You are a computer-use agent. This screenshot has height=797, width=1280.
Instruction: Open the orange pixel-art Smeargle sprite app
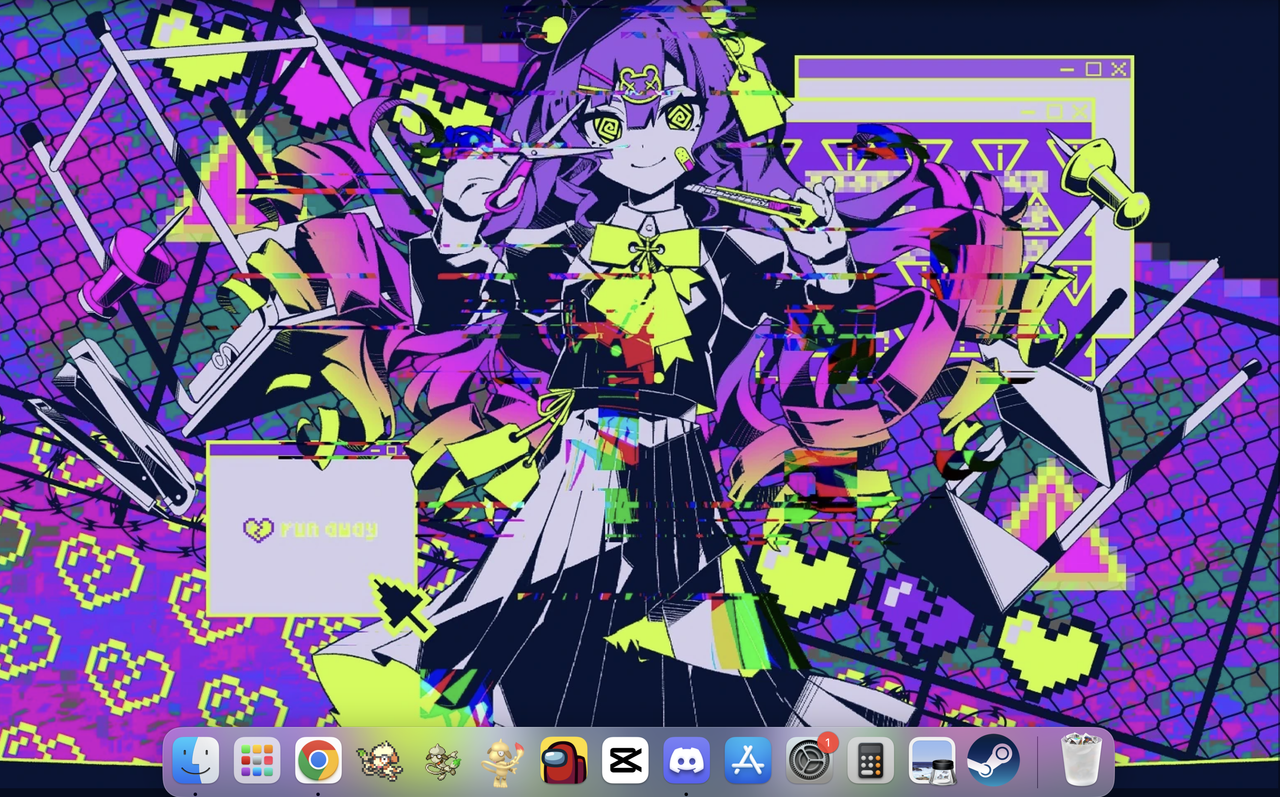point(380,761)
